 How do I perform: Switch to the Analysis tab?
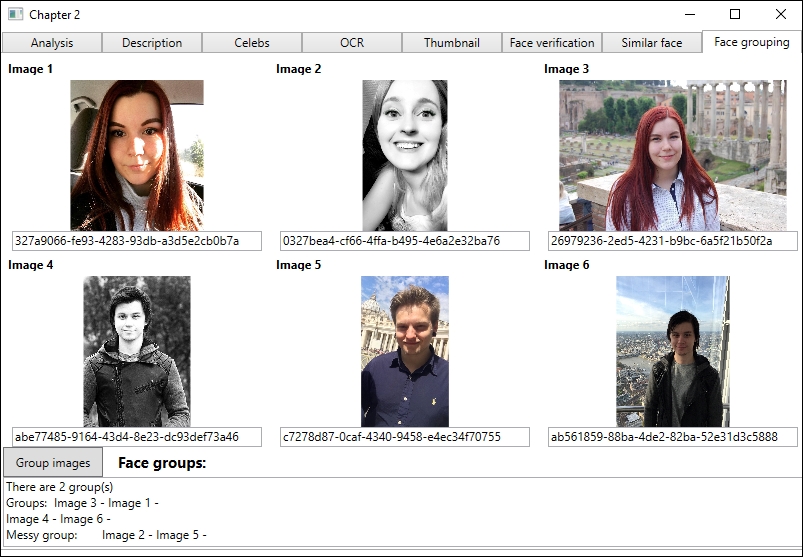tap(52, 42)
